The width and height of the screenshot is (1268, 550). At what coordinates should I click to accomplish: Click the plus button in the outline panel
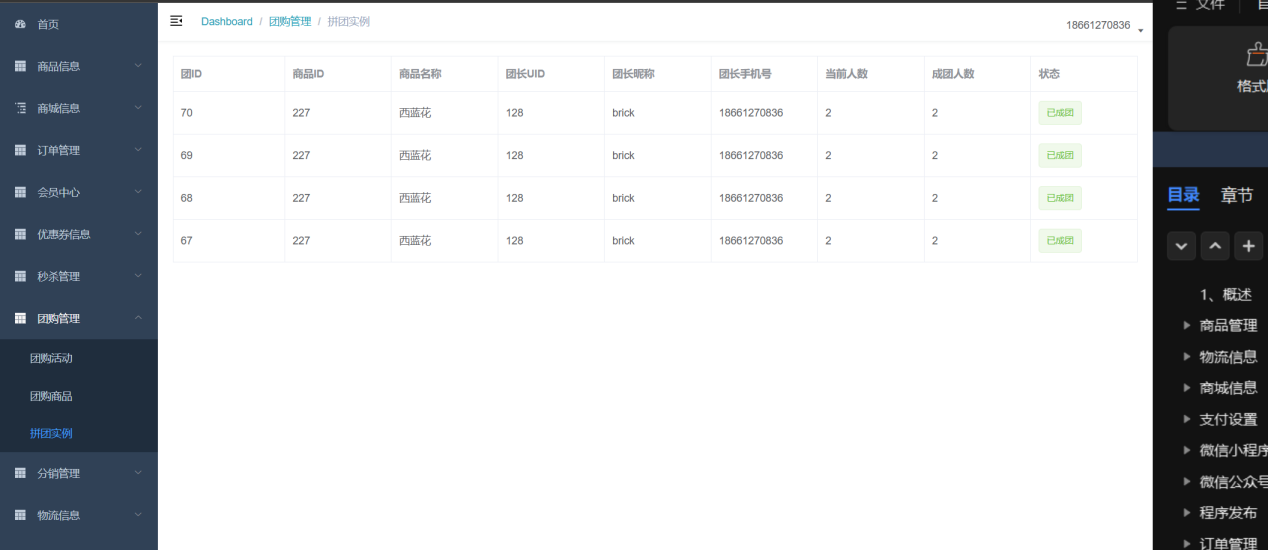(1248, 245)
